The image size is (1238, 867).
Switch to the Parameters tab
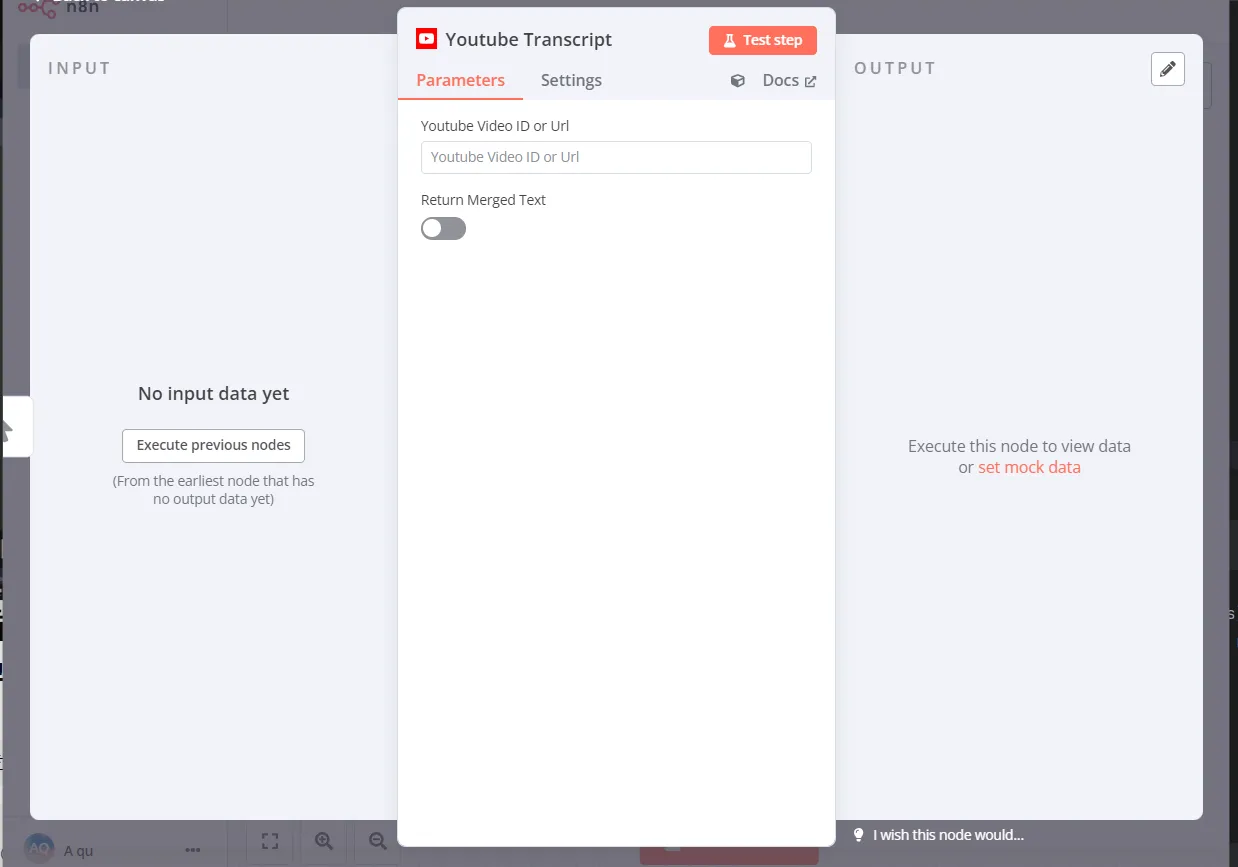point(460,80)
